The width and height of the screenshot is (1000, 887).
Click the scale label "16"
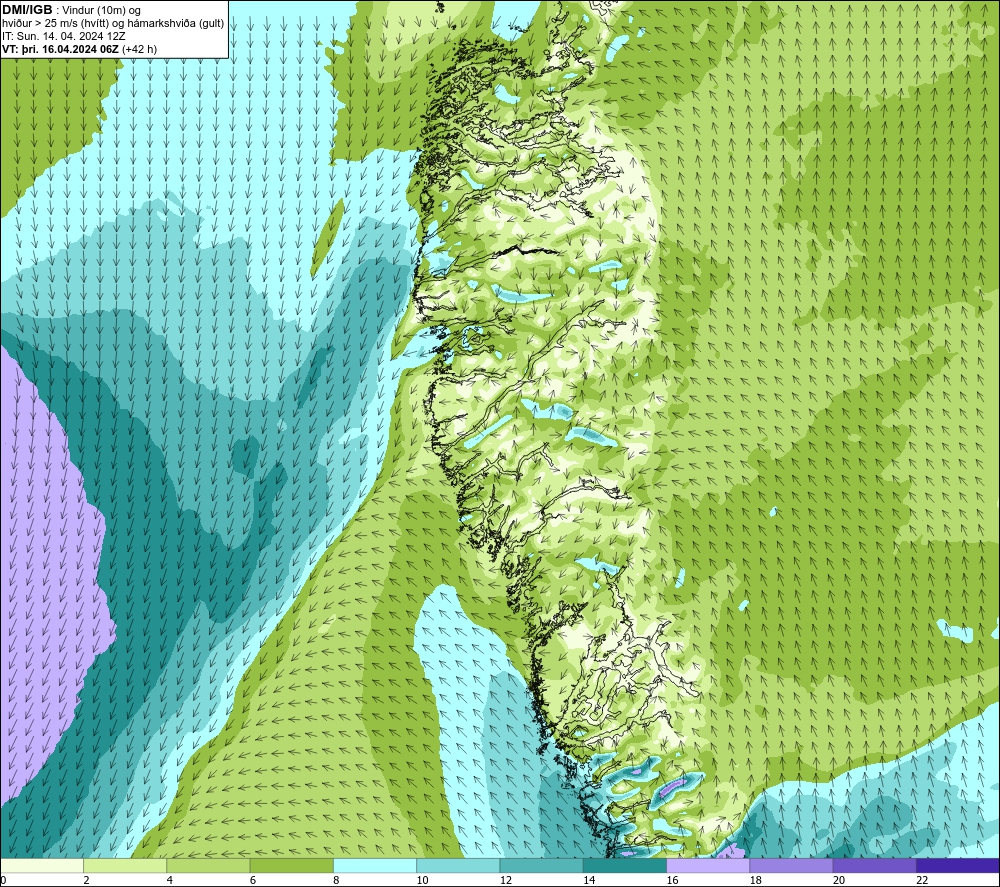(x=672, y=881)
